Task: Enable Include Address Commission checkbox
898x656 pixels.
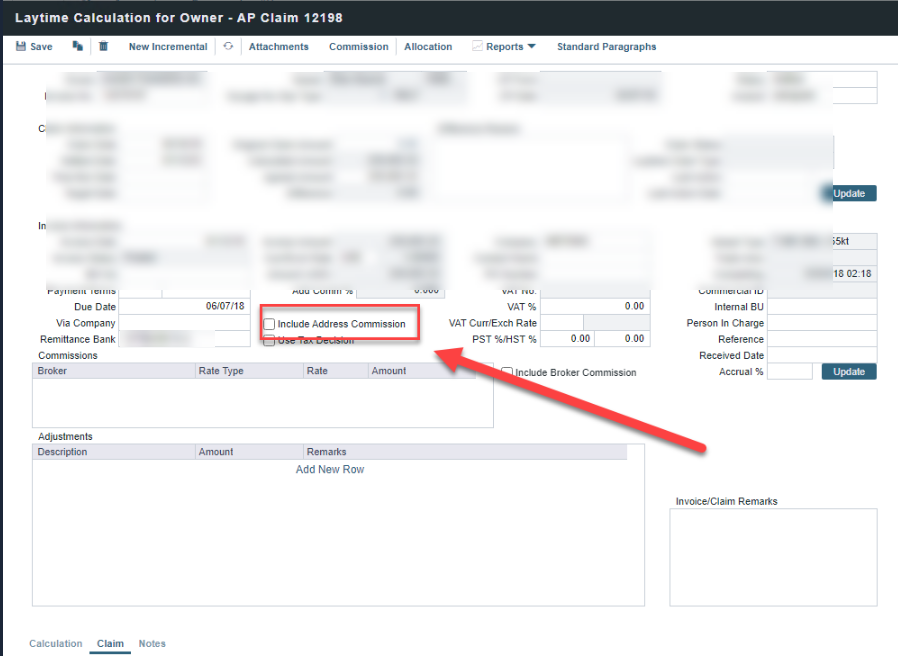Action: pos(269,324)
